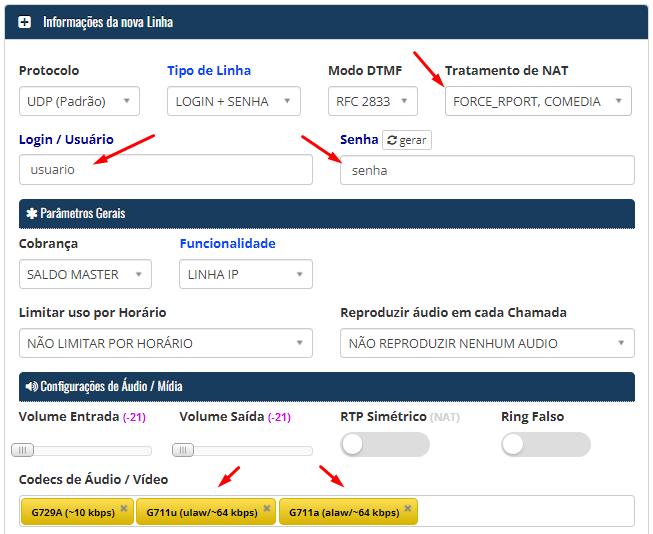The height and width of the screenshot is (534, 653).
Task: Click the Senha password input field
Action: 487,170
